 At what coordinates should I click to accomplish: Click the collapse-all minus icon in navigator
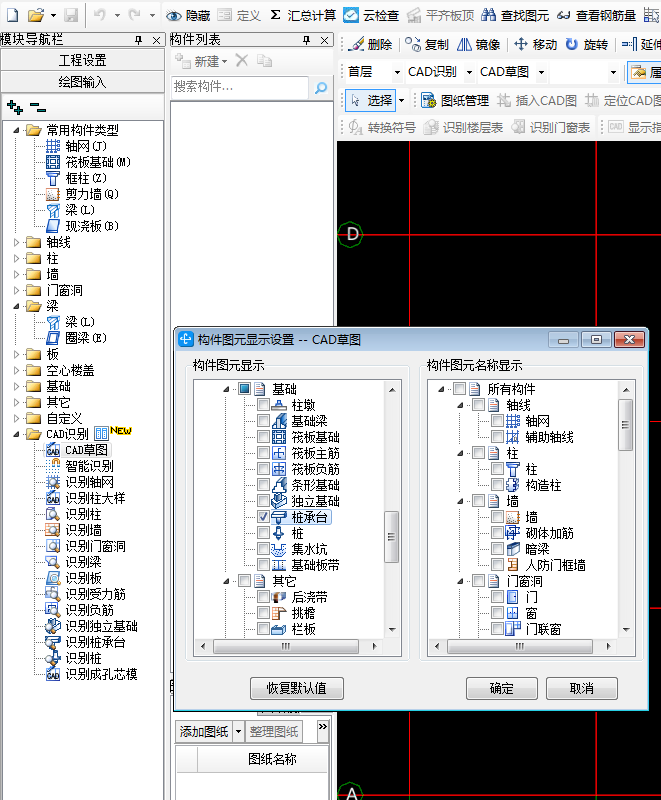click(37, 107)
